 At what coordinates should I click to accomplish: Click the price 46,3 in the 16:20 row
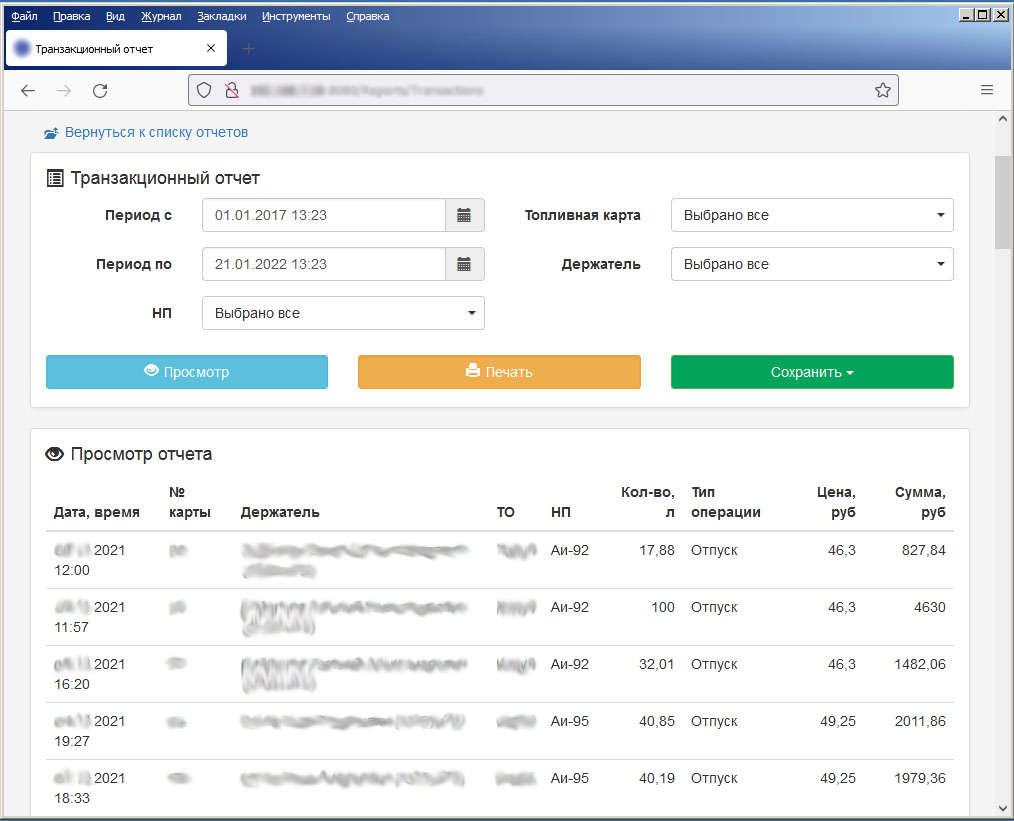[x=842, y=665]
